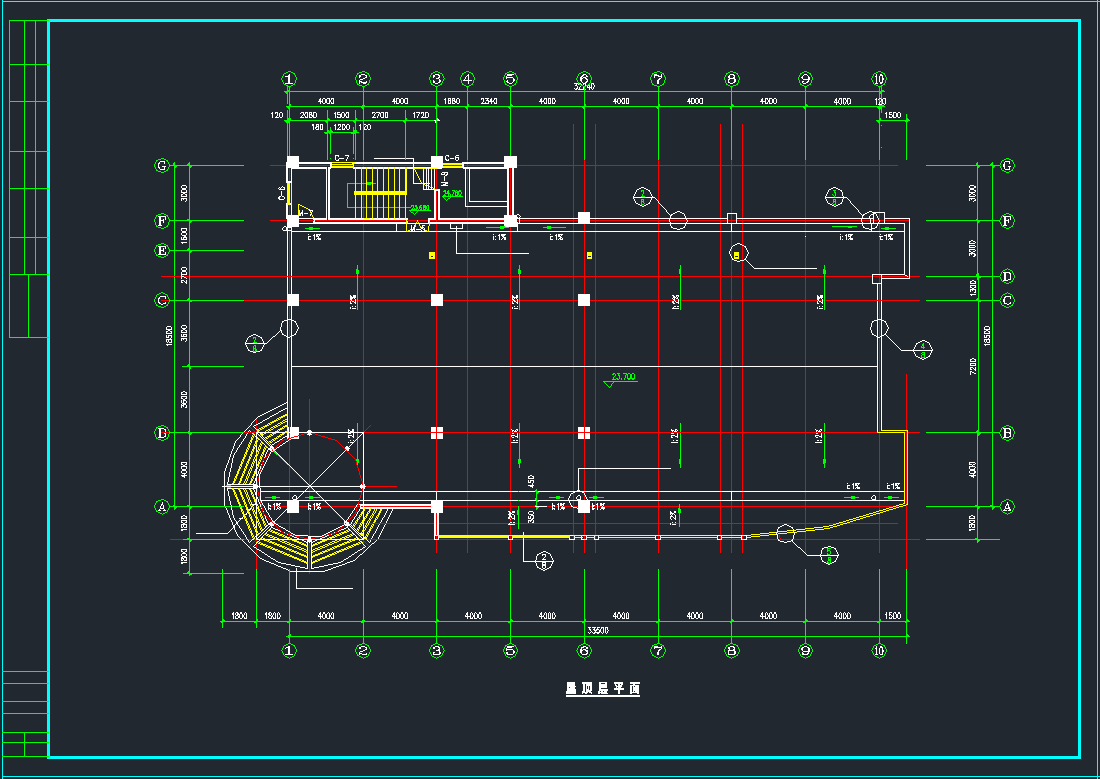Select bottom axis bubble 5
The width and height of the screenshot is (1100, 779).
click(x=510, y=650)
